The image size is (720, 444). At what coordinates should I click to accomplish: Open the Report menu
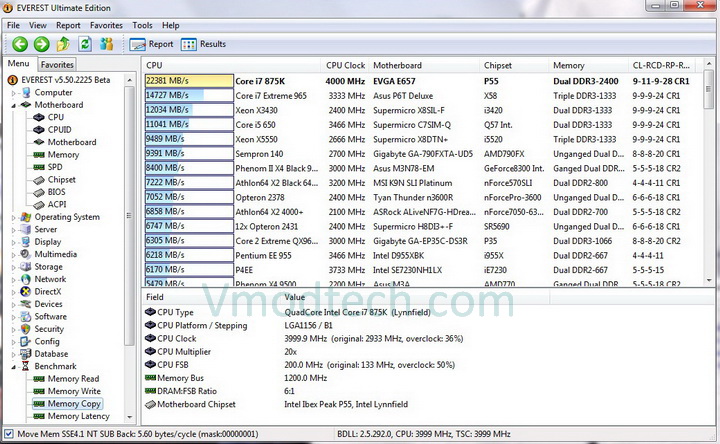[x=68, y=25]
